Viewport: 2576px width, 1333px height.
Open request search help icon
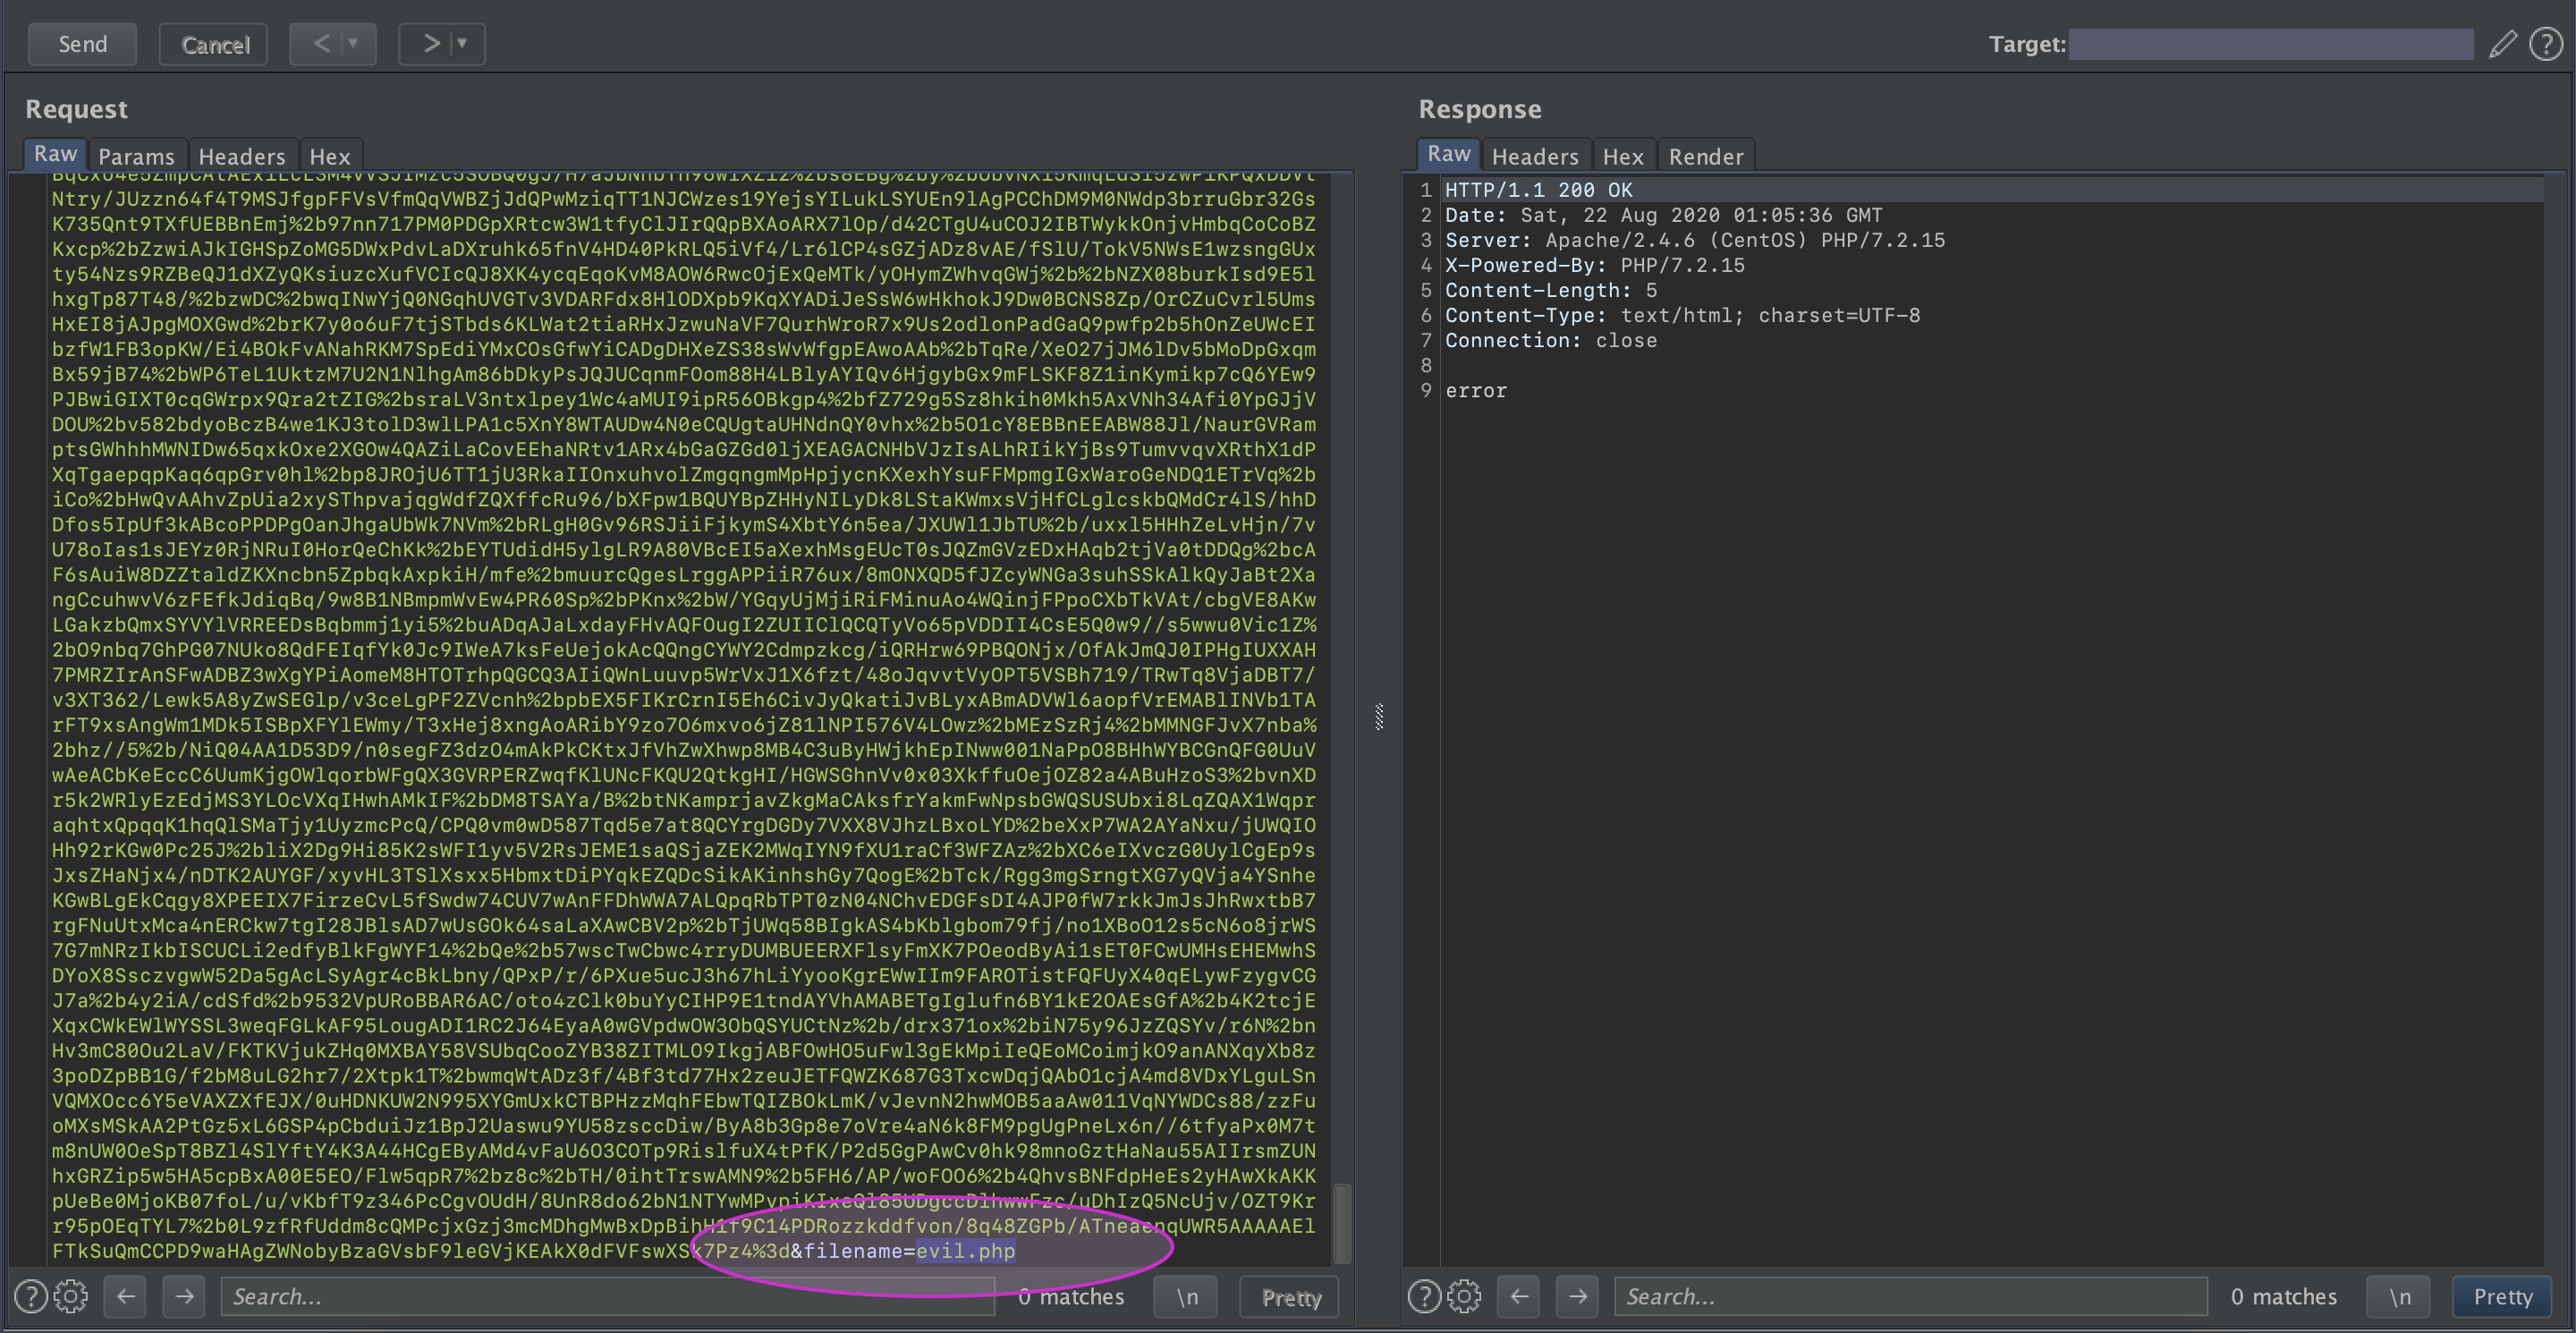(x=31, y=1296)
